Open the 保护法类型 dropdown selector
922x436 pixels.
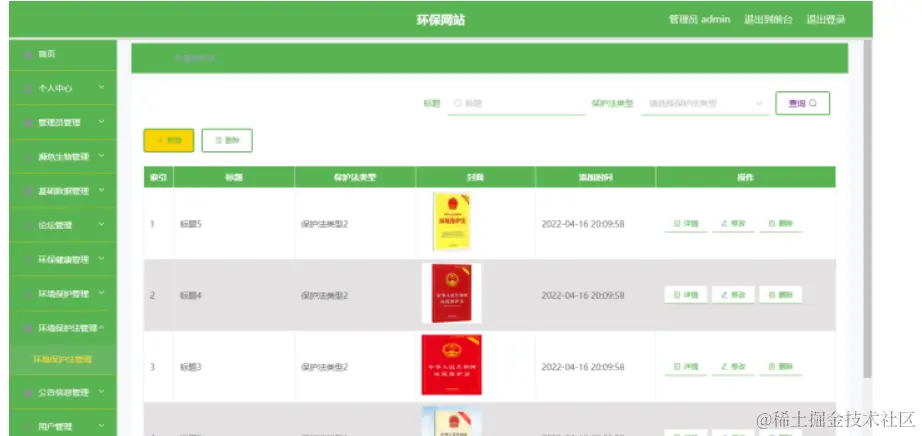704,104
